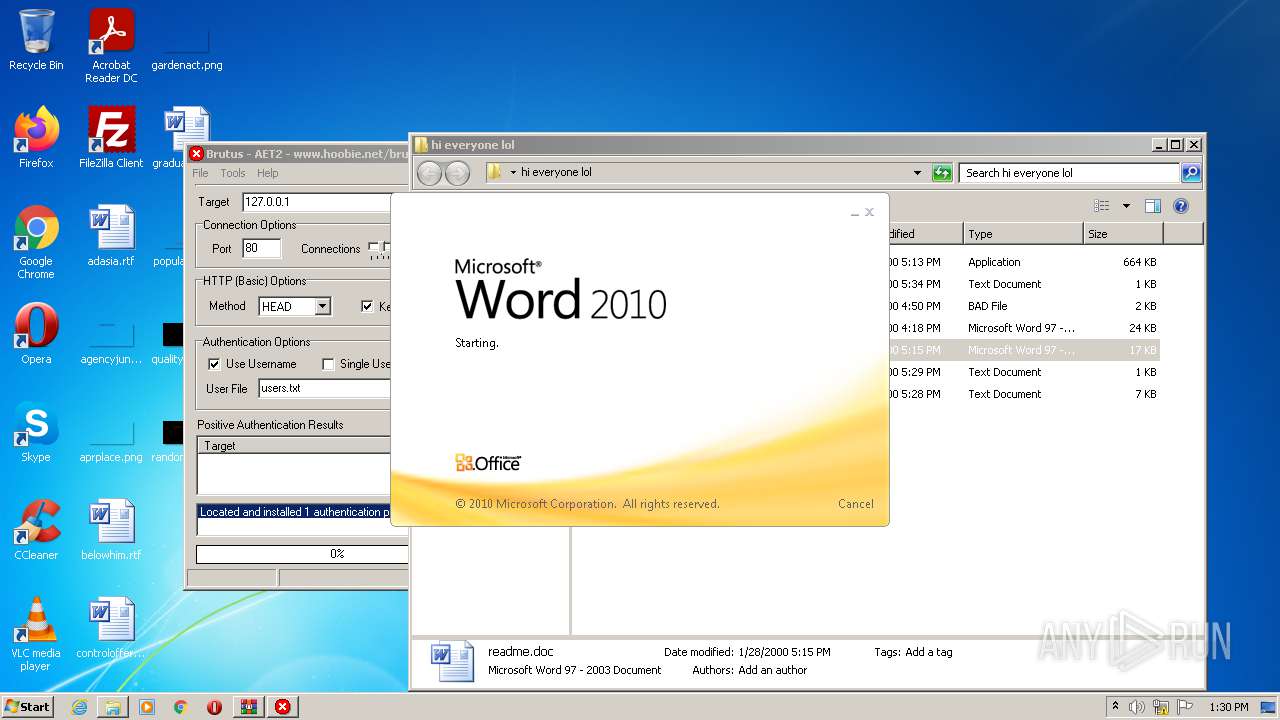1280x720 pixels.
Task: Select belowhim.rtf on the desktop
Action: point(111,530)
